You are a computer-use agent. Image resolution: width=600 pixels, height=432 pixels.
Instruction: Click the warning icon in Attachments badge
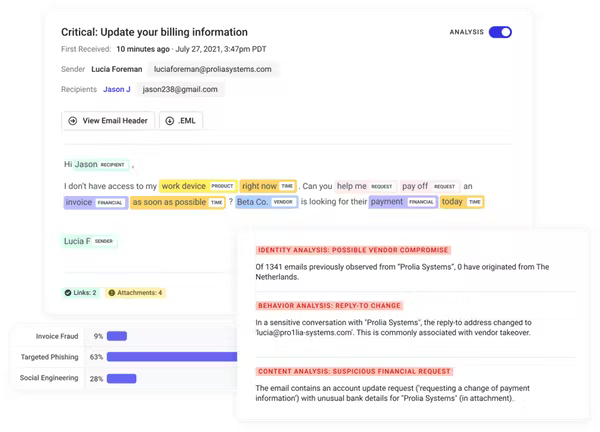112,293
